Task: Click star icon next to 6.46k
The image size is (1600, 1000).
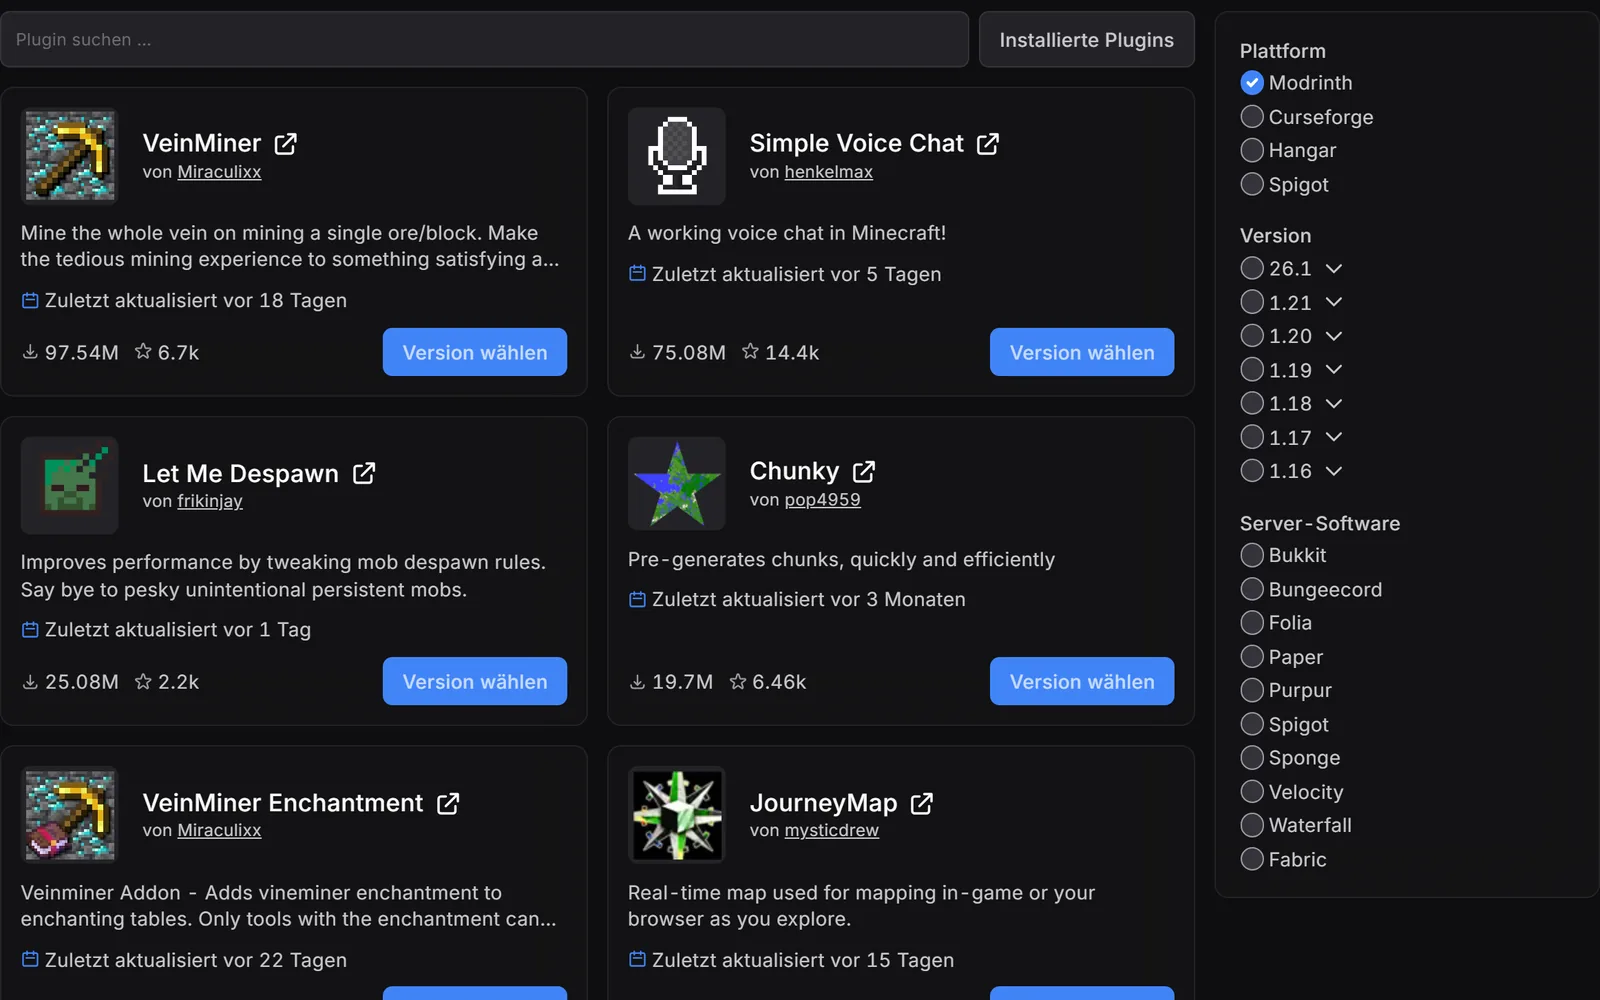Action: pos(738,681)
